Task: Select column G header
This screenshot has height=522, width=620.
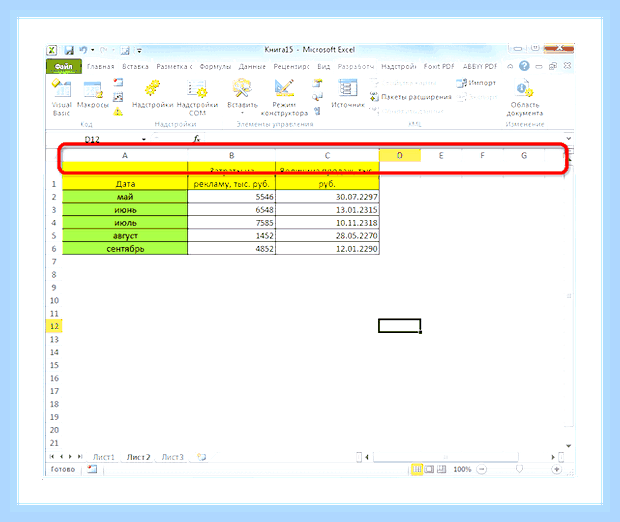Action: [x=524, y=155]
